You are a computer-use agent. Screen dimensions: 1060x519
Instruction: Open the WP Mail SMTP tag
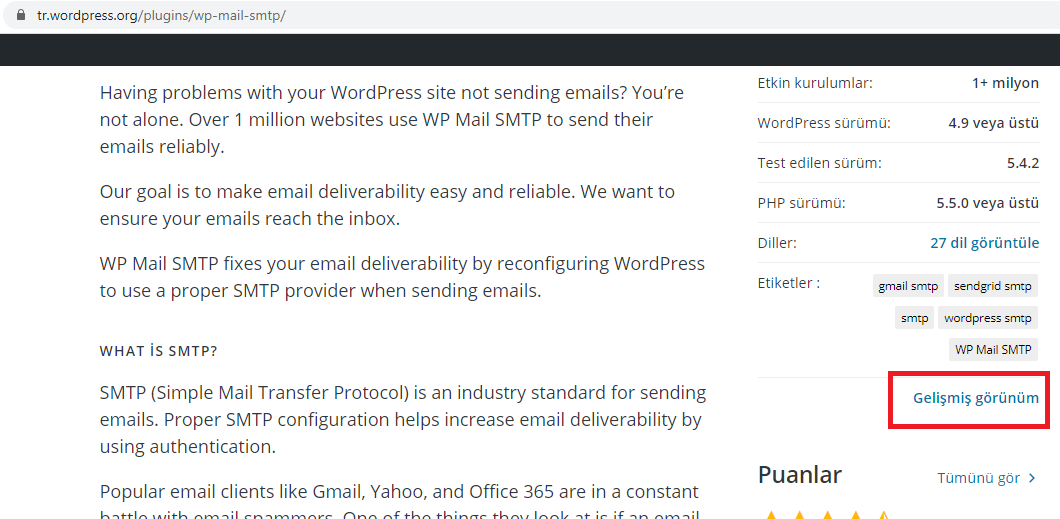(x=993, y=349)
